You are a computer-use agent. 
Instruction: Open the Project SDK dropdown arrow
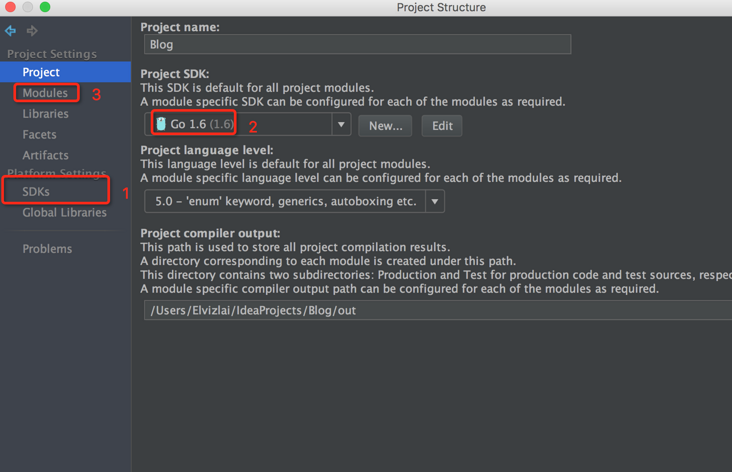(x=341, y=125)
